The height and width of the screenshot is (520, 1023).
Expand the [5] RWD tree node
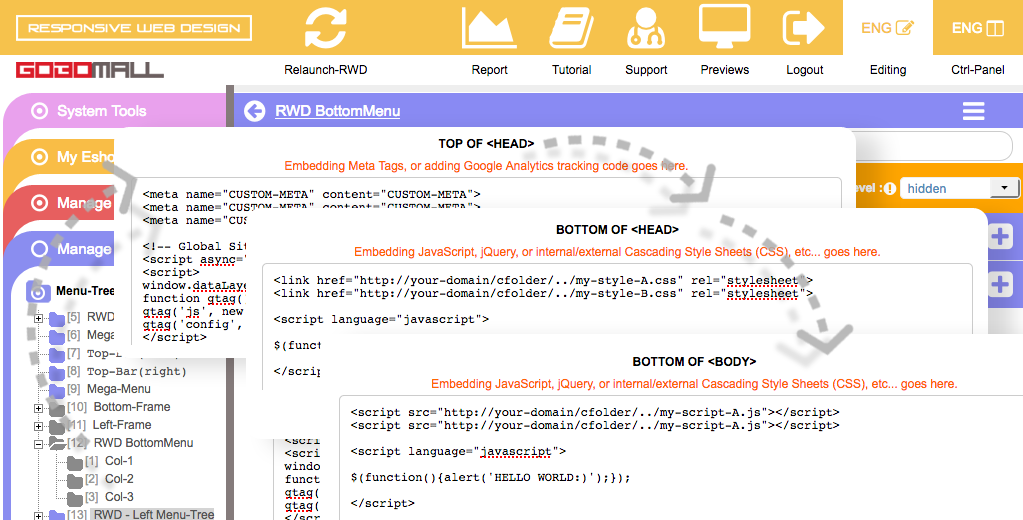(x=38, y=318)
